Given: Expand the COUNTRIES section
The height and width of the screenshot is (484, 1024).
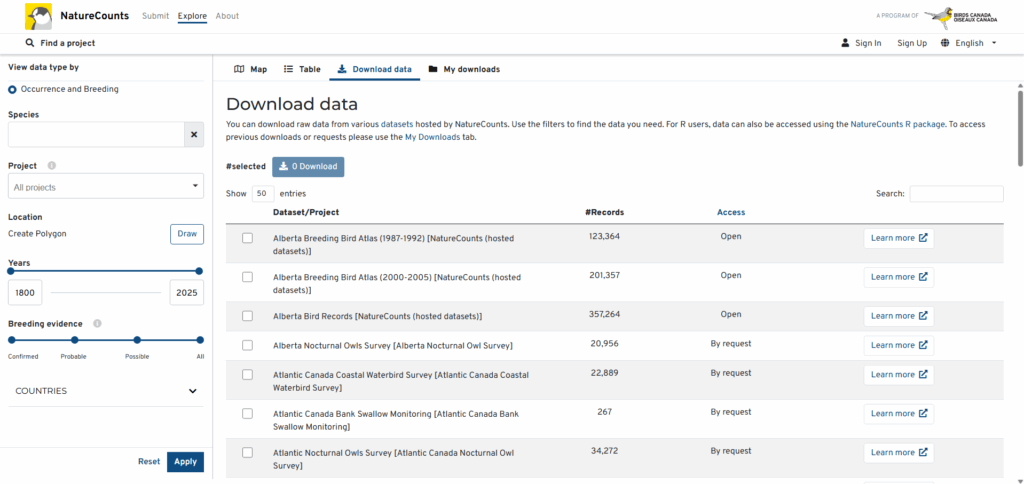Looking at the screenshot, I should tap(106, 391).
